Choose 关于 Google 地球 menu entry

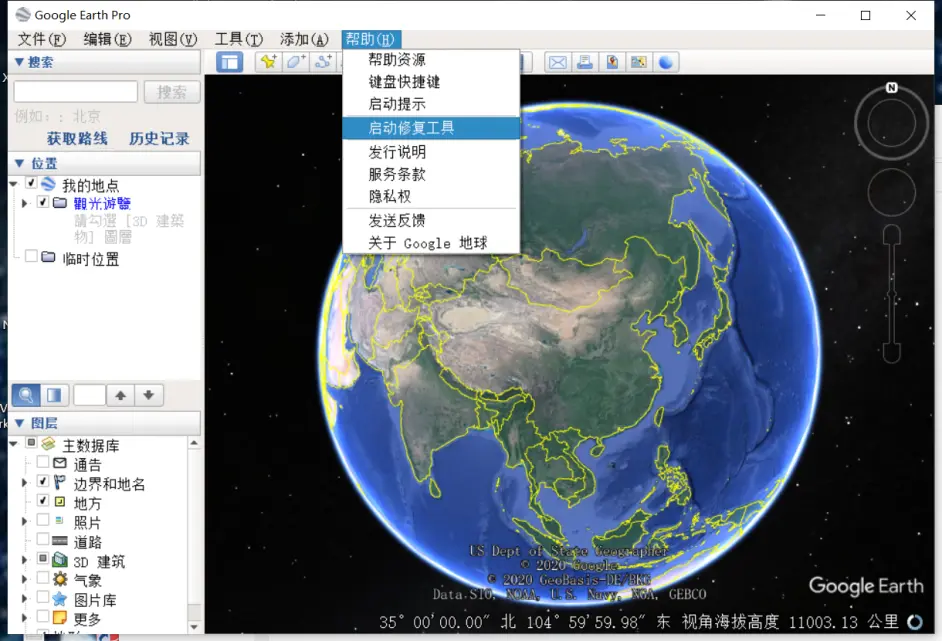431,243
